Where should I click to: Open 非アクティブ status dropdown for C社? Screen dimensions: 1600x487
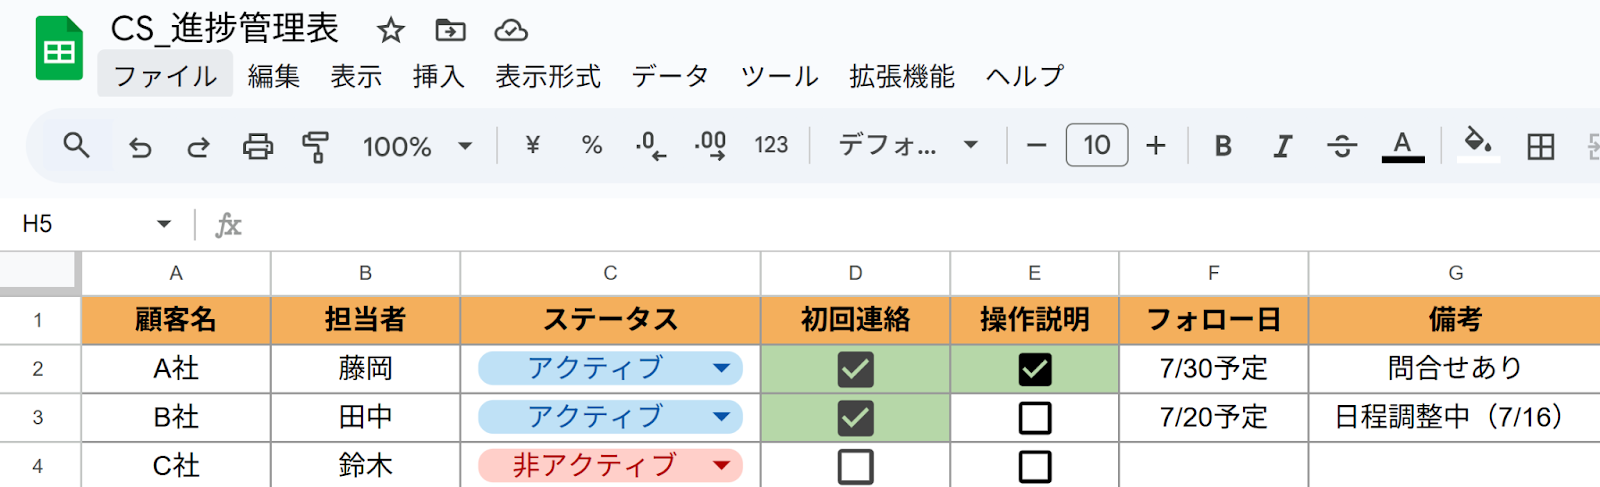tap(721, 465)
